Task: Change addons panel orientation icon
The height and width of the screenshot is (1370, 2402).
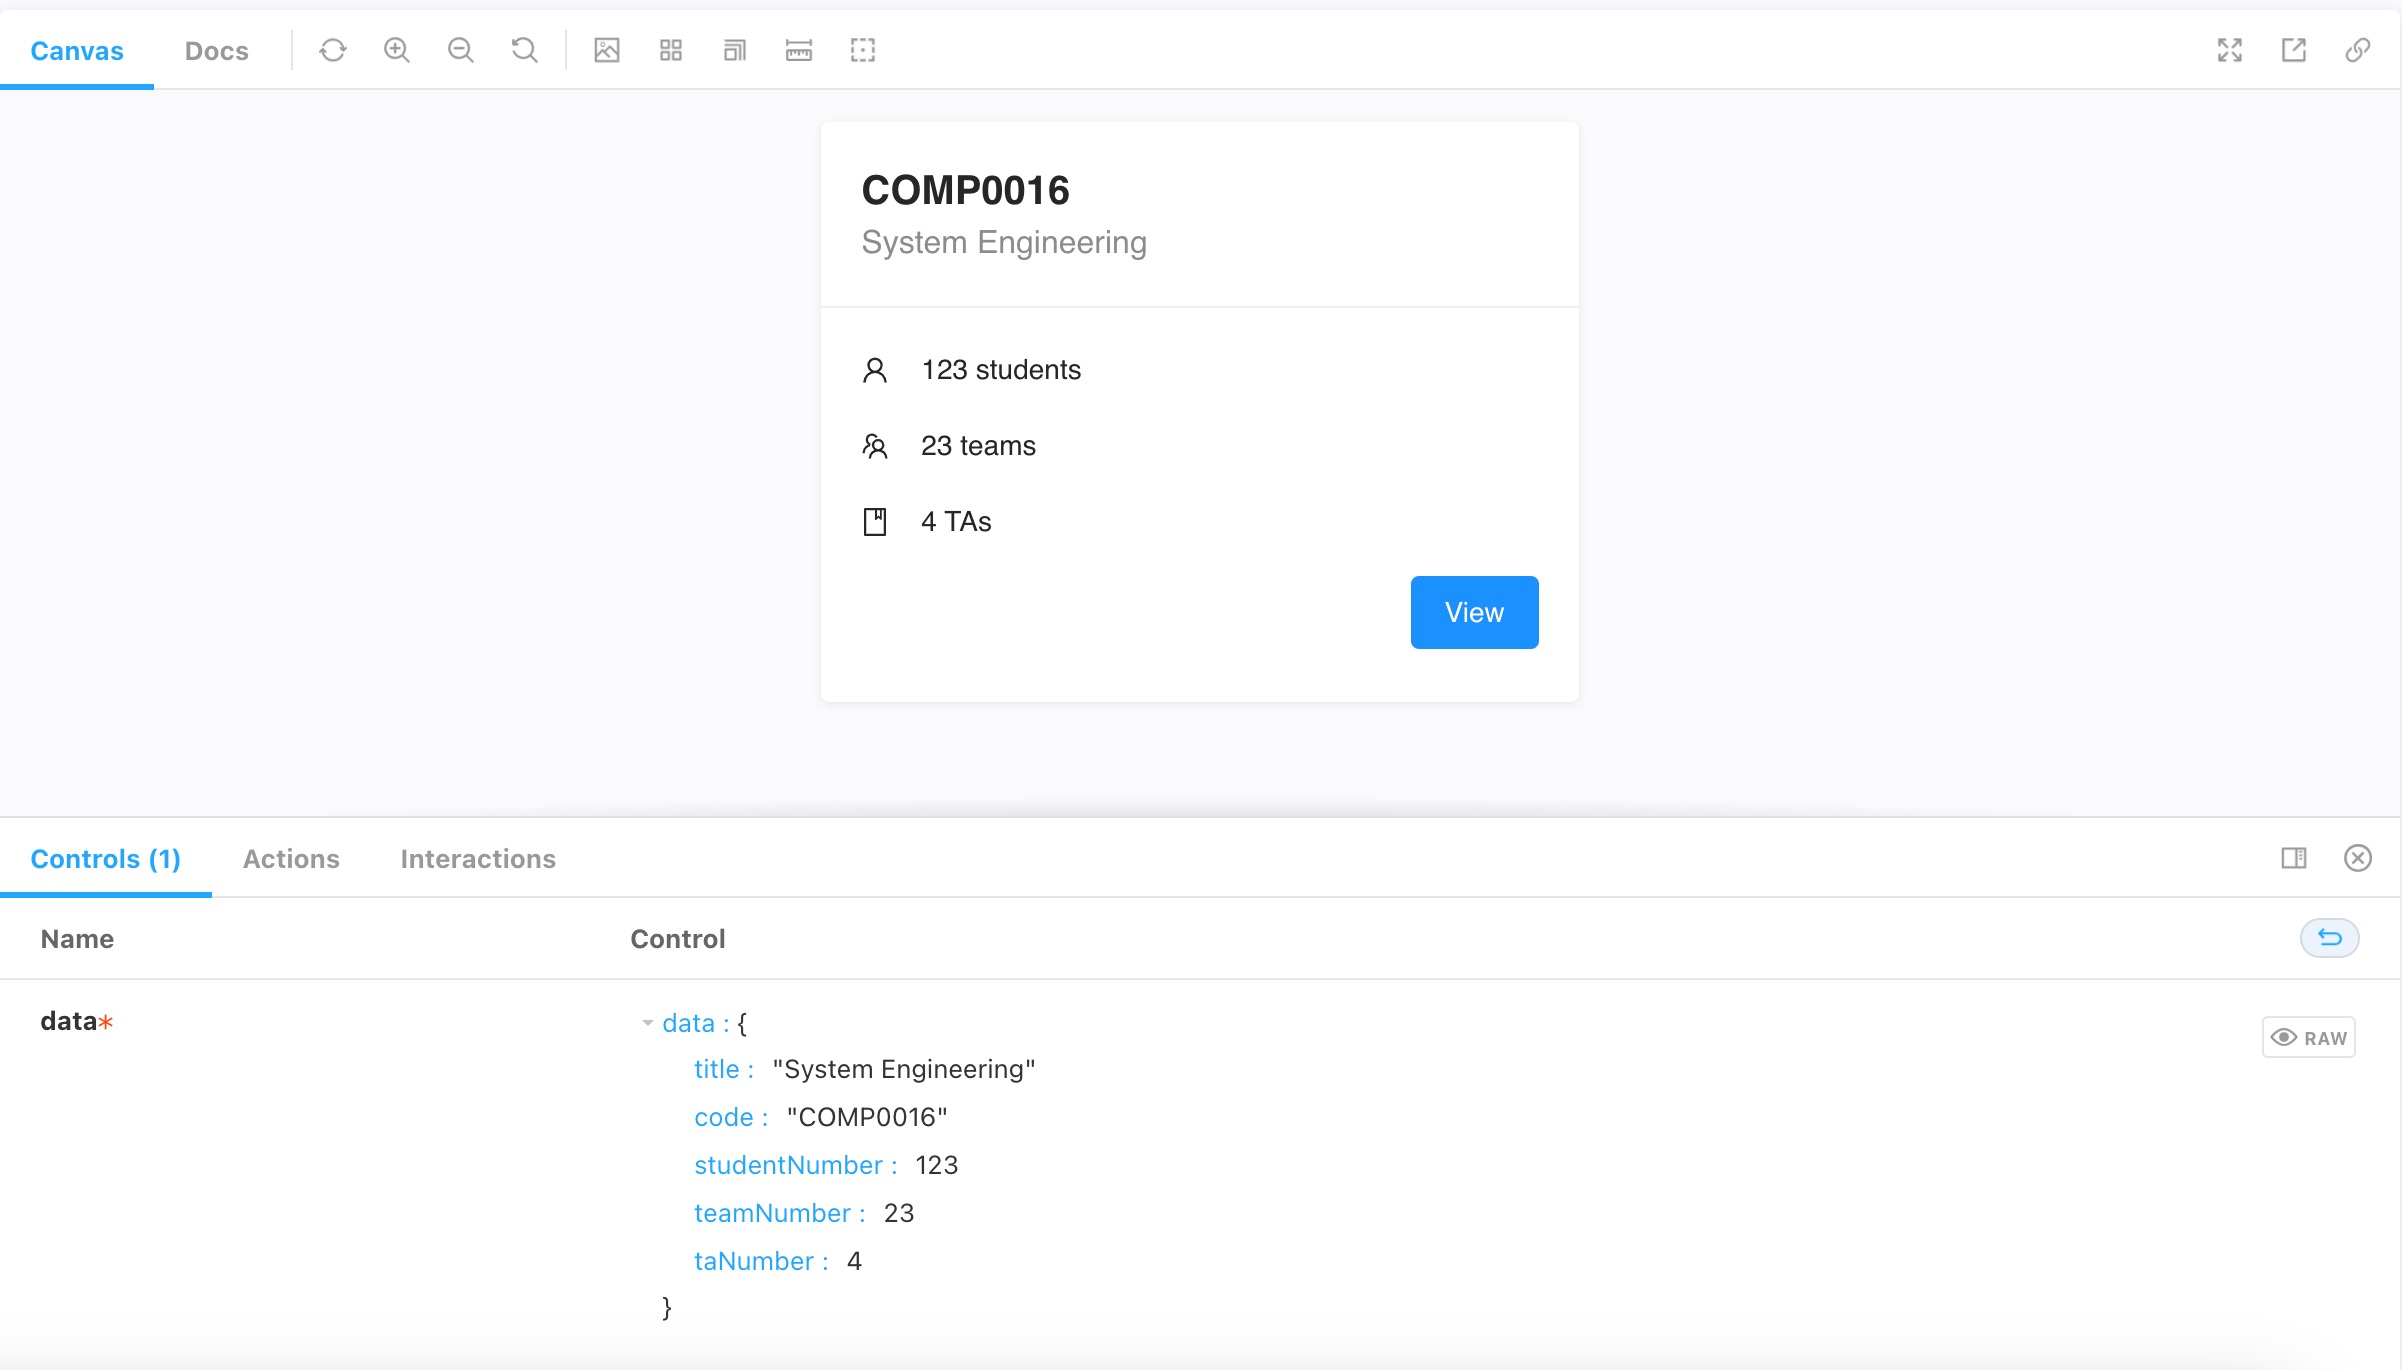Action: (2294, 858)
